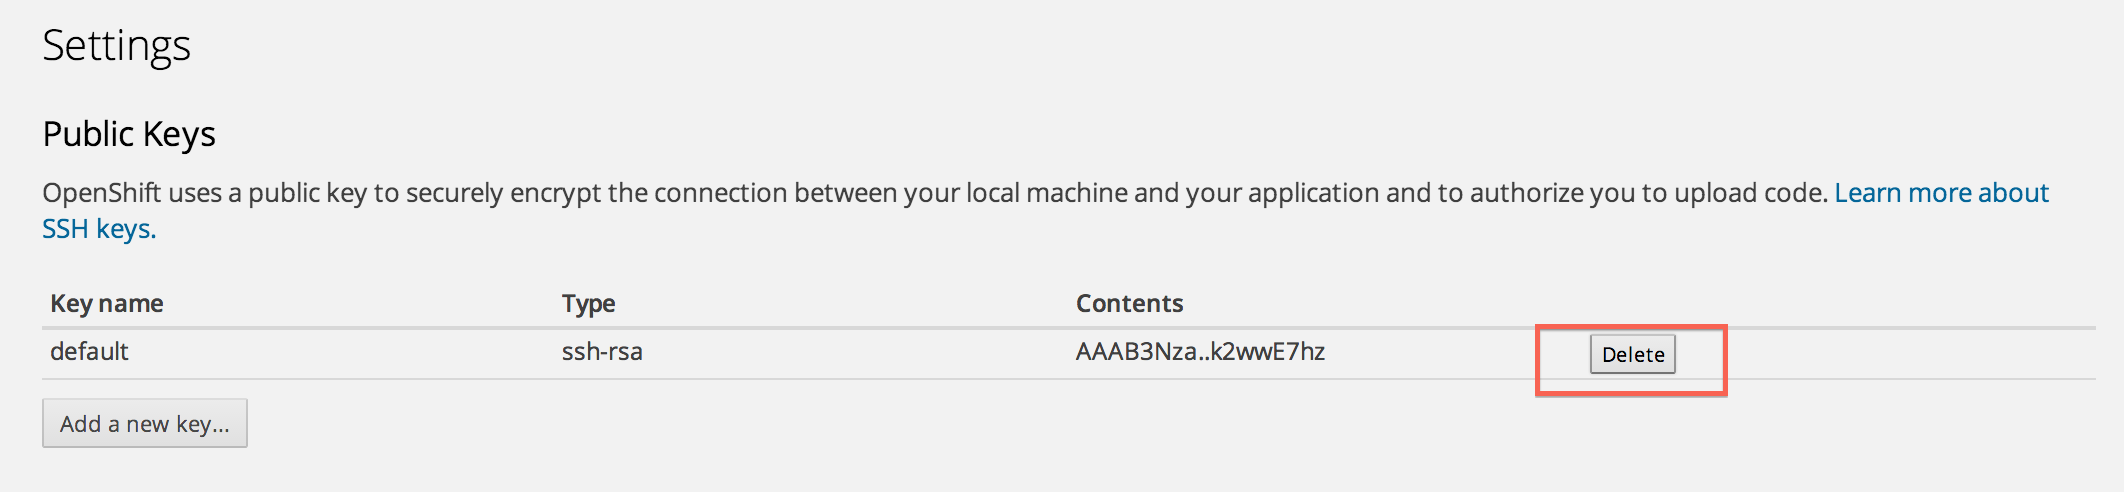Click the Public Keys section heading

129,134
